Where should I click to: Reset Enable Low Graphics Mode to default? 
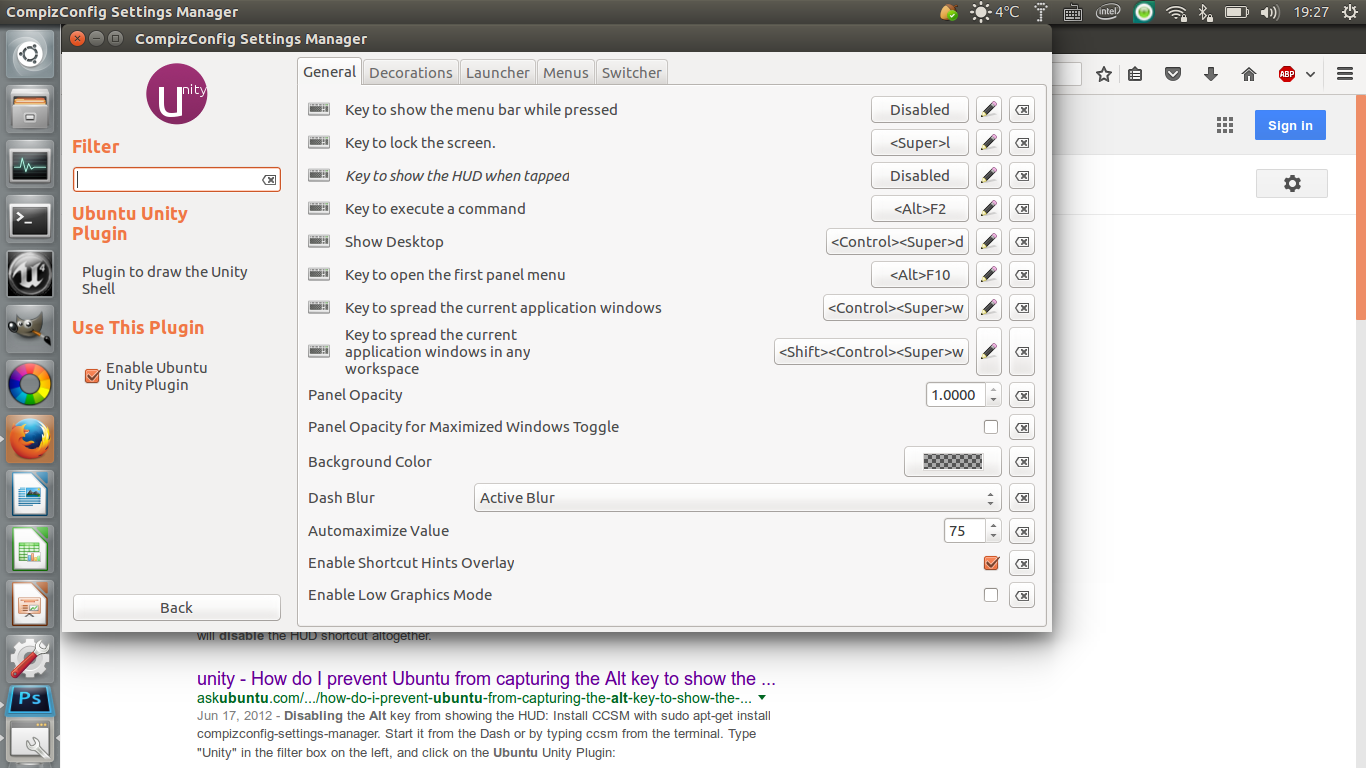pyautogui.click(x=1021, y=595)
